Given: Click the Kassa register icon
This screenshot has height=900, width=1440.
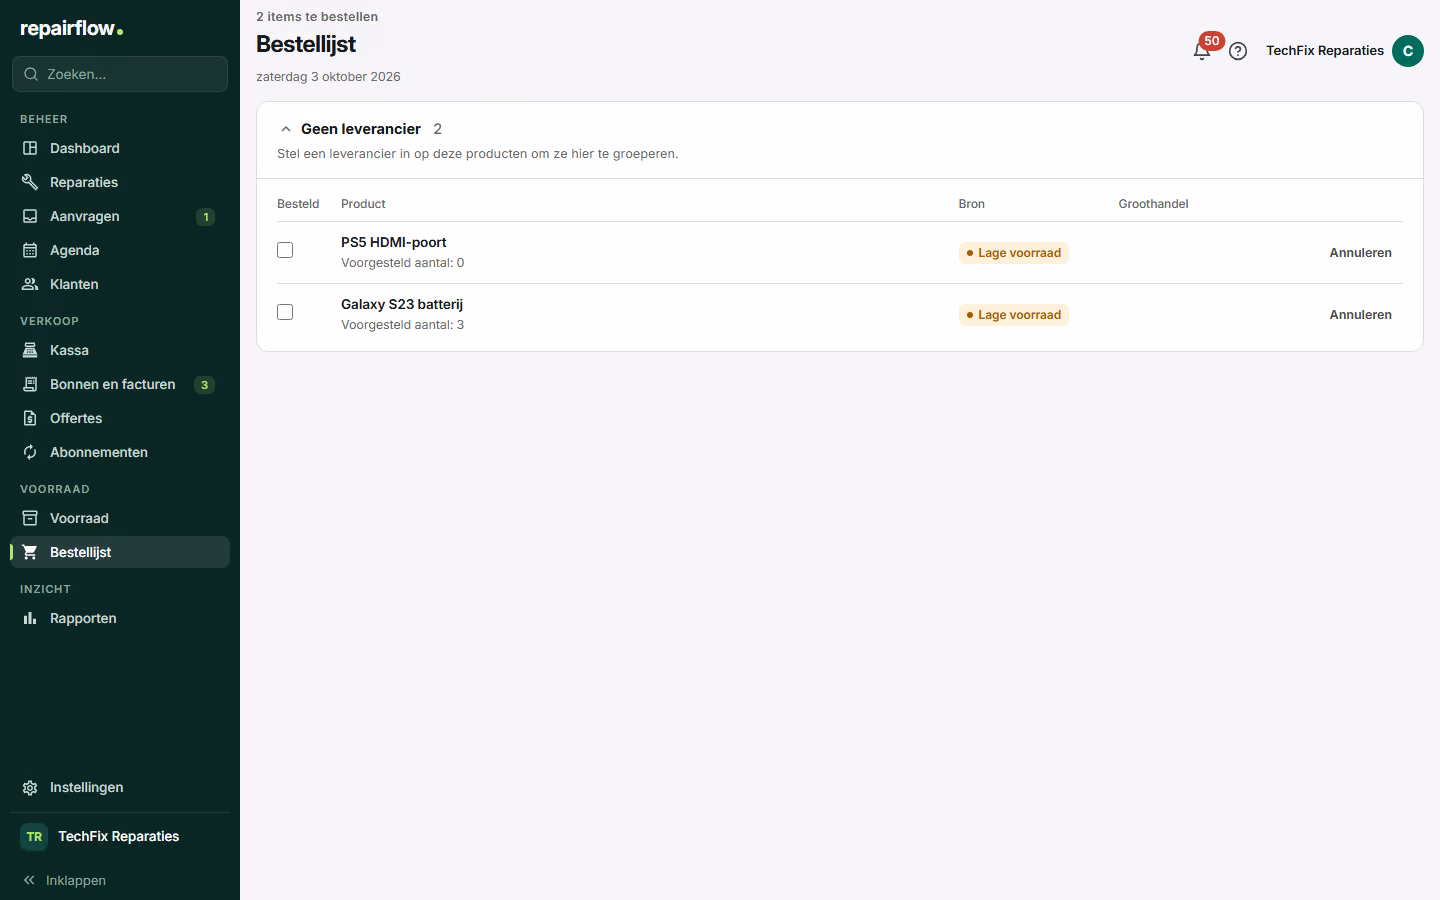Looking at the screenshot, I should (x=30, y=350).
